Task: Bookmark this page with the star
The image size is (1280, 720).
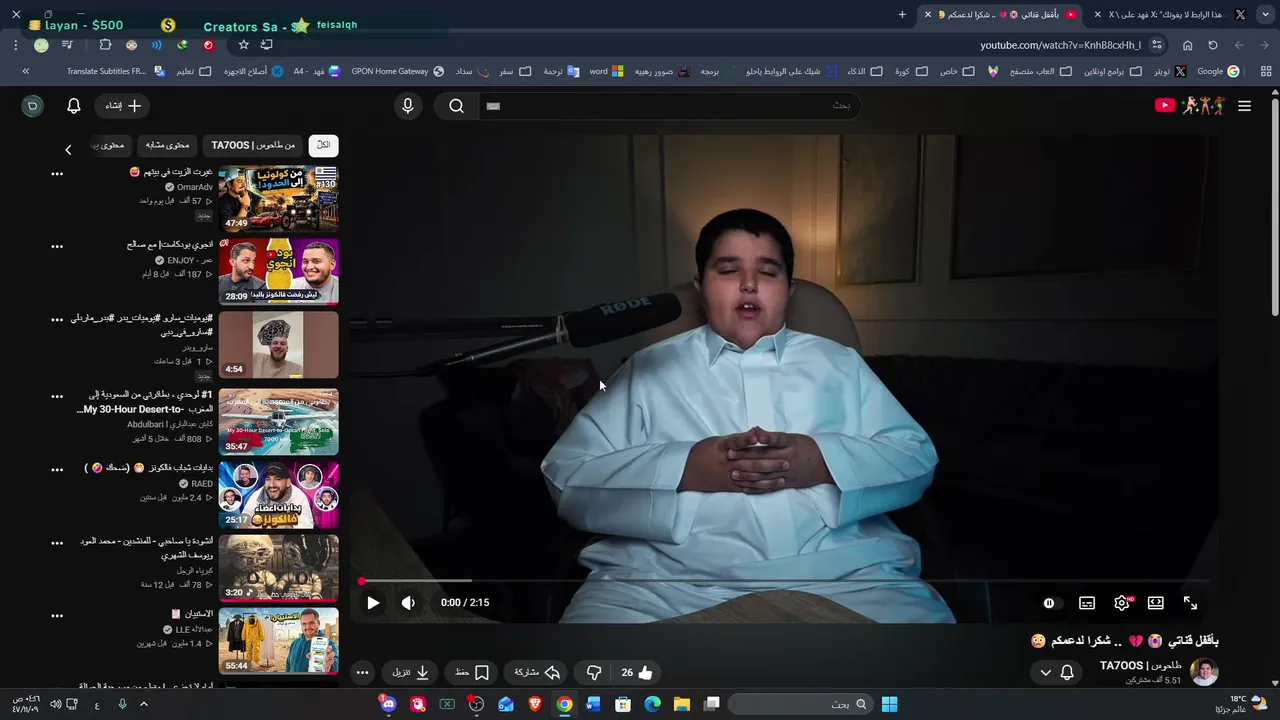Action: click(243, 45)
